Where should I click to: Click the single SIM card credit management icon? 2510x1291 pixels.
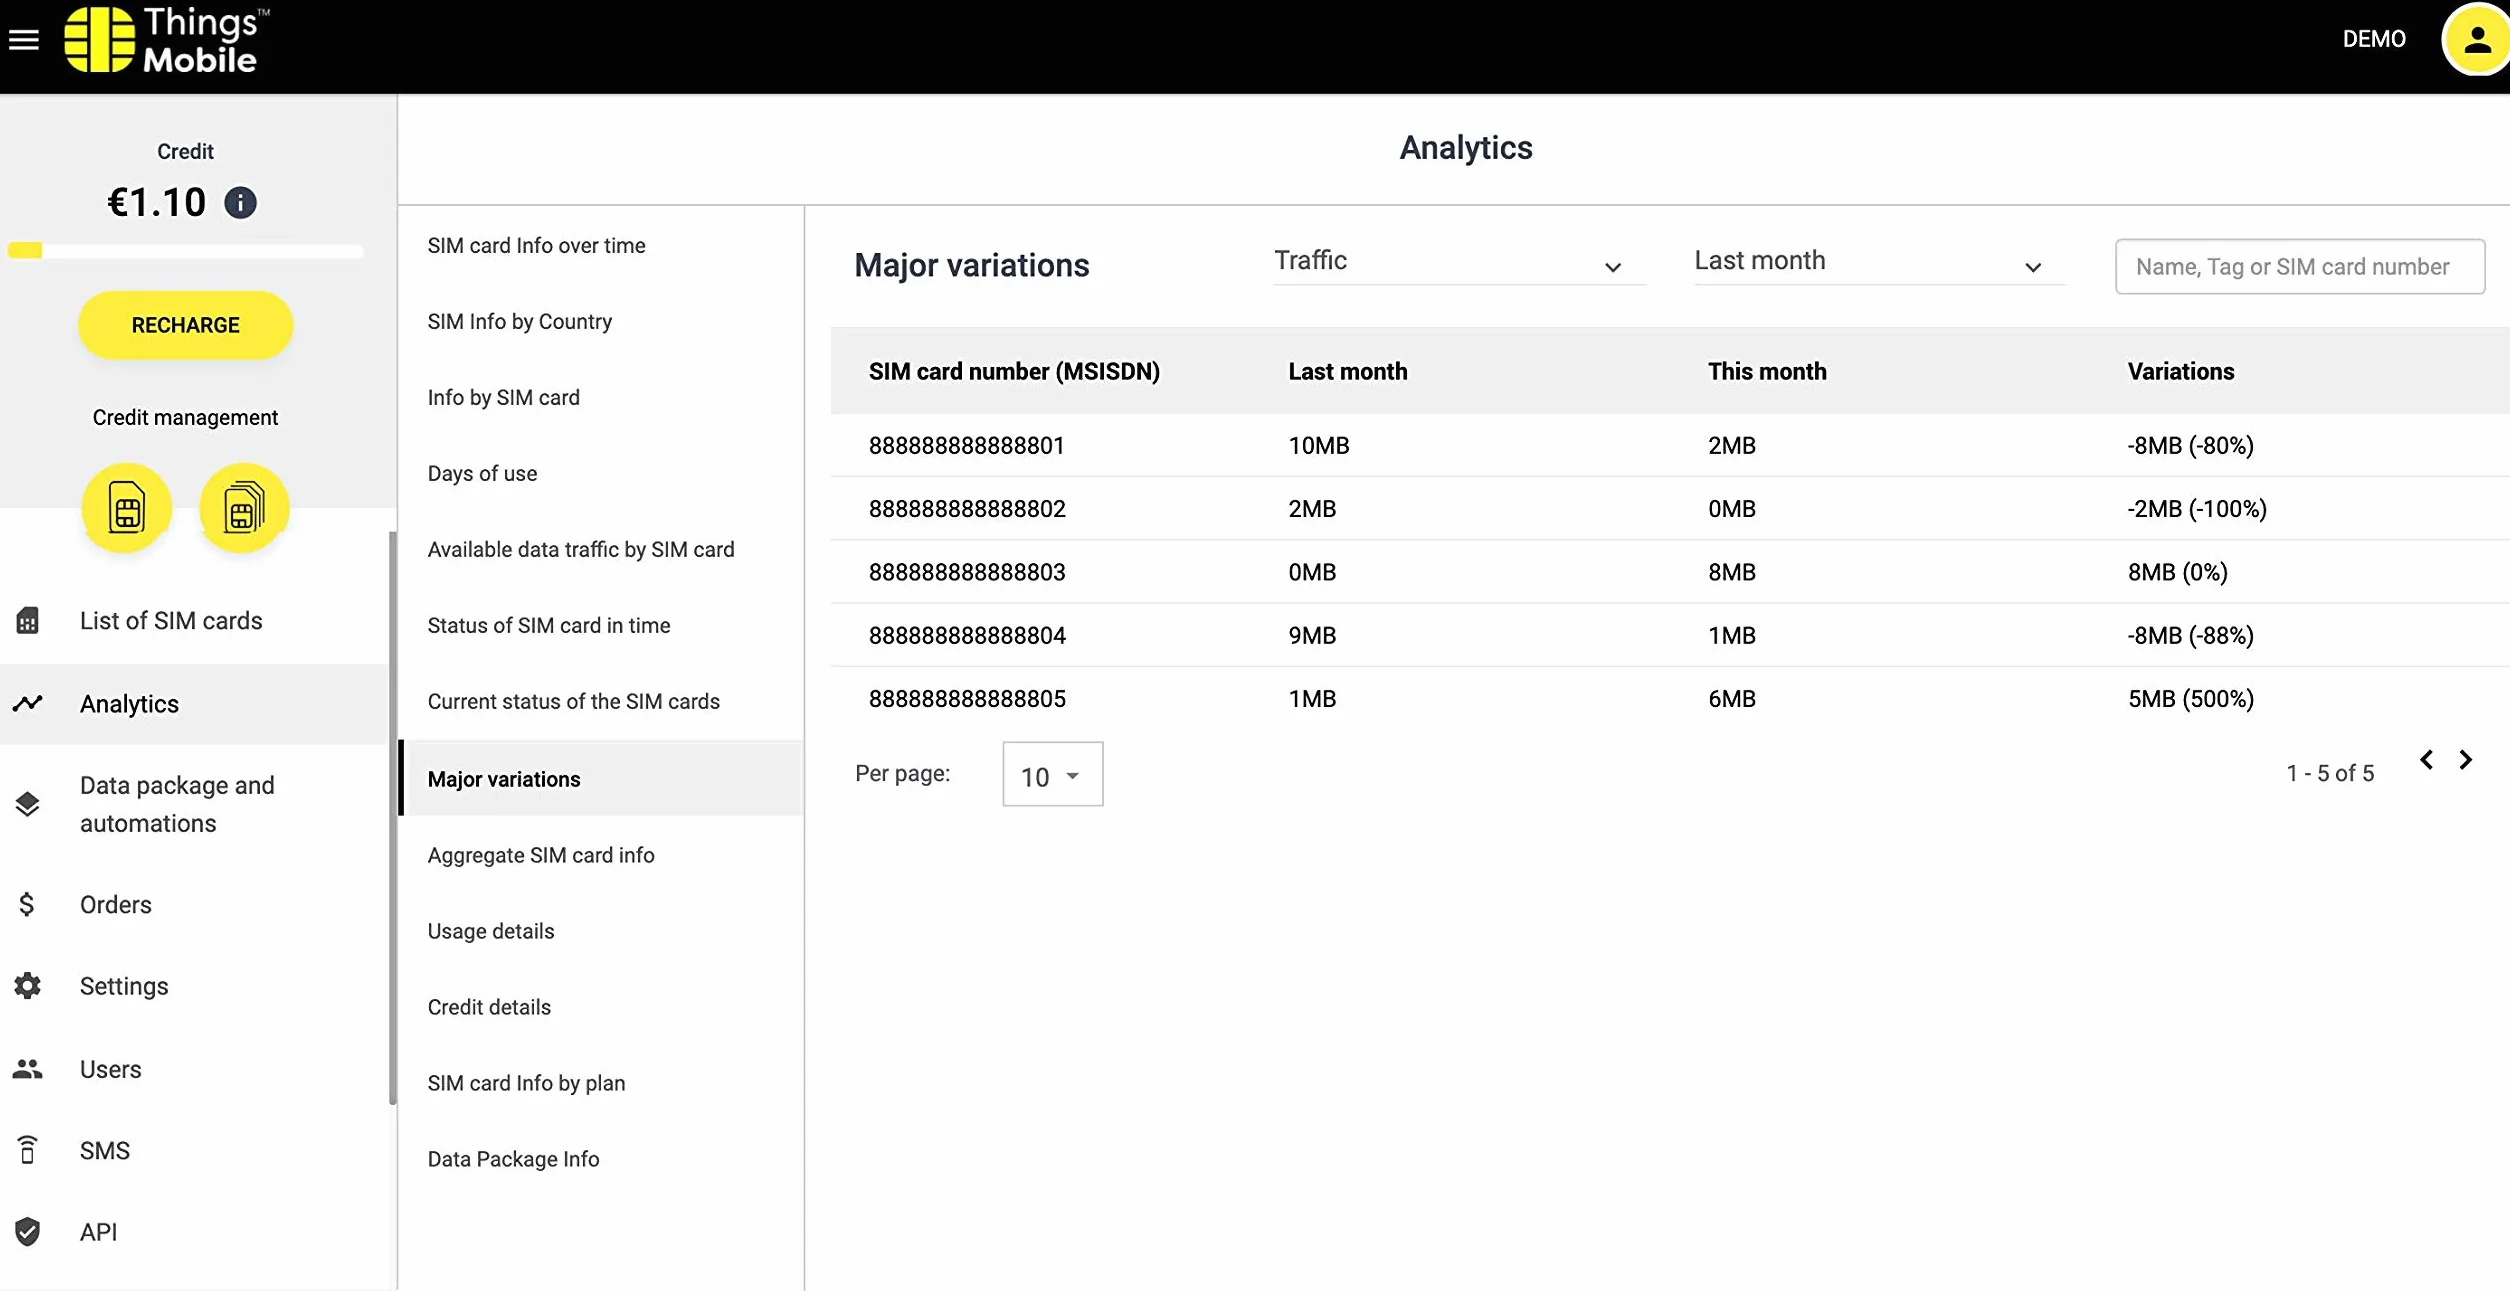coord(127,508)
